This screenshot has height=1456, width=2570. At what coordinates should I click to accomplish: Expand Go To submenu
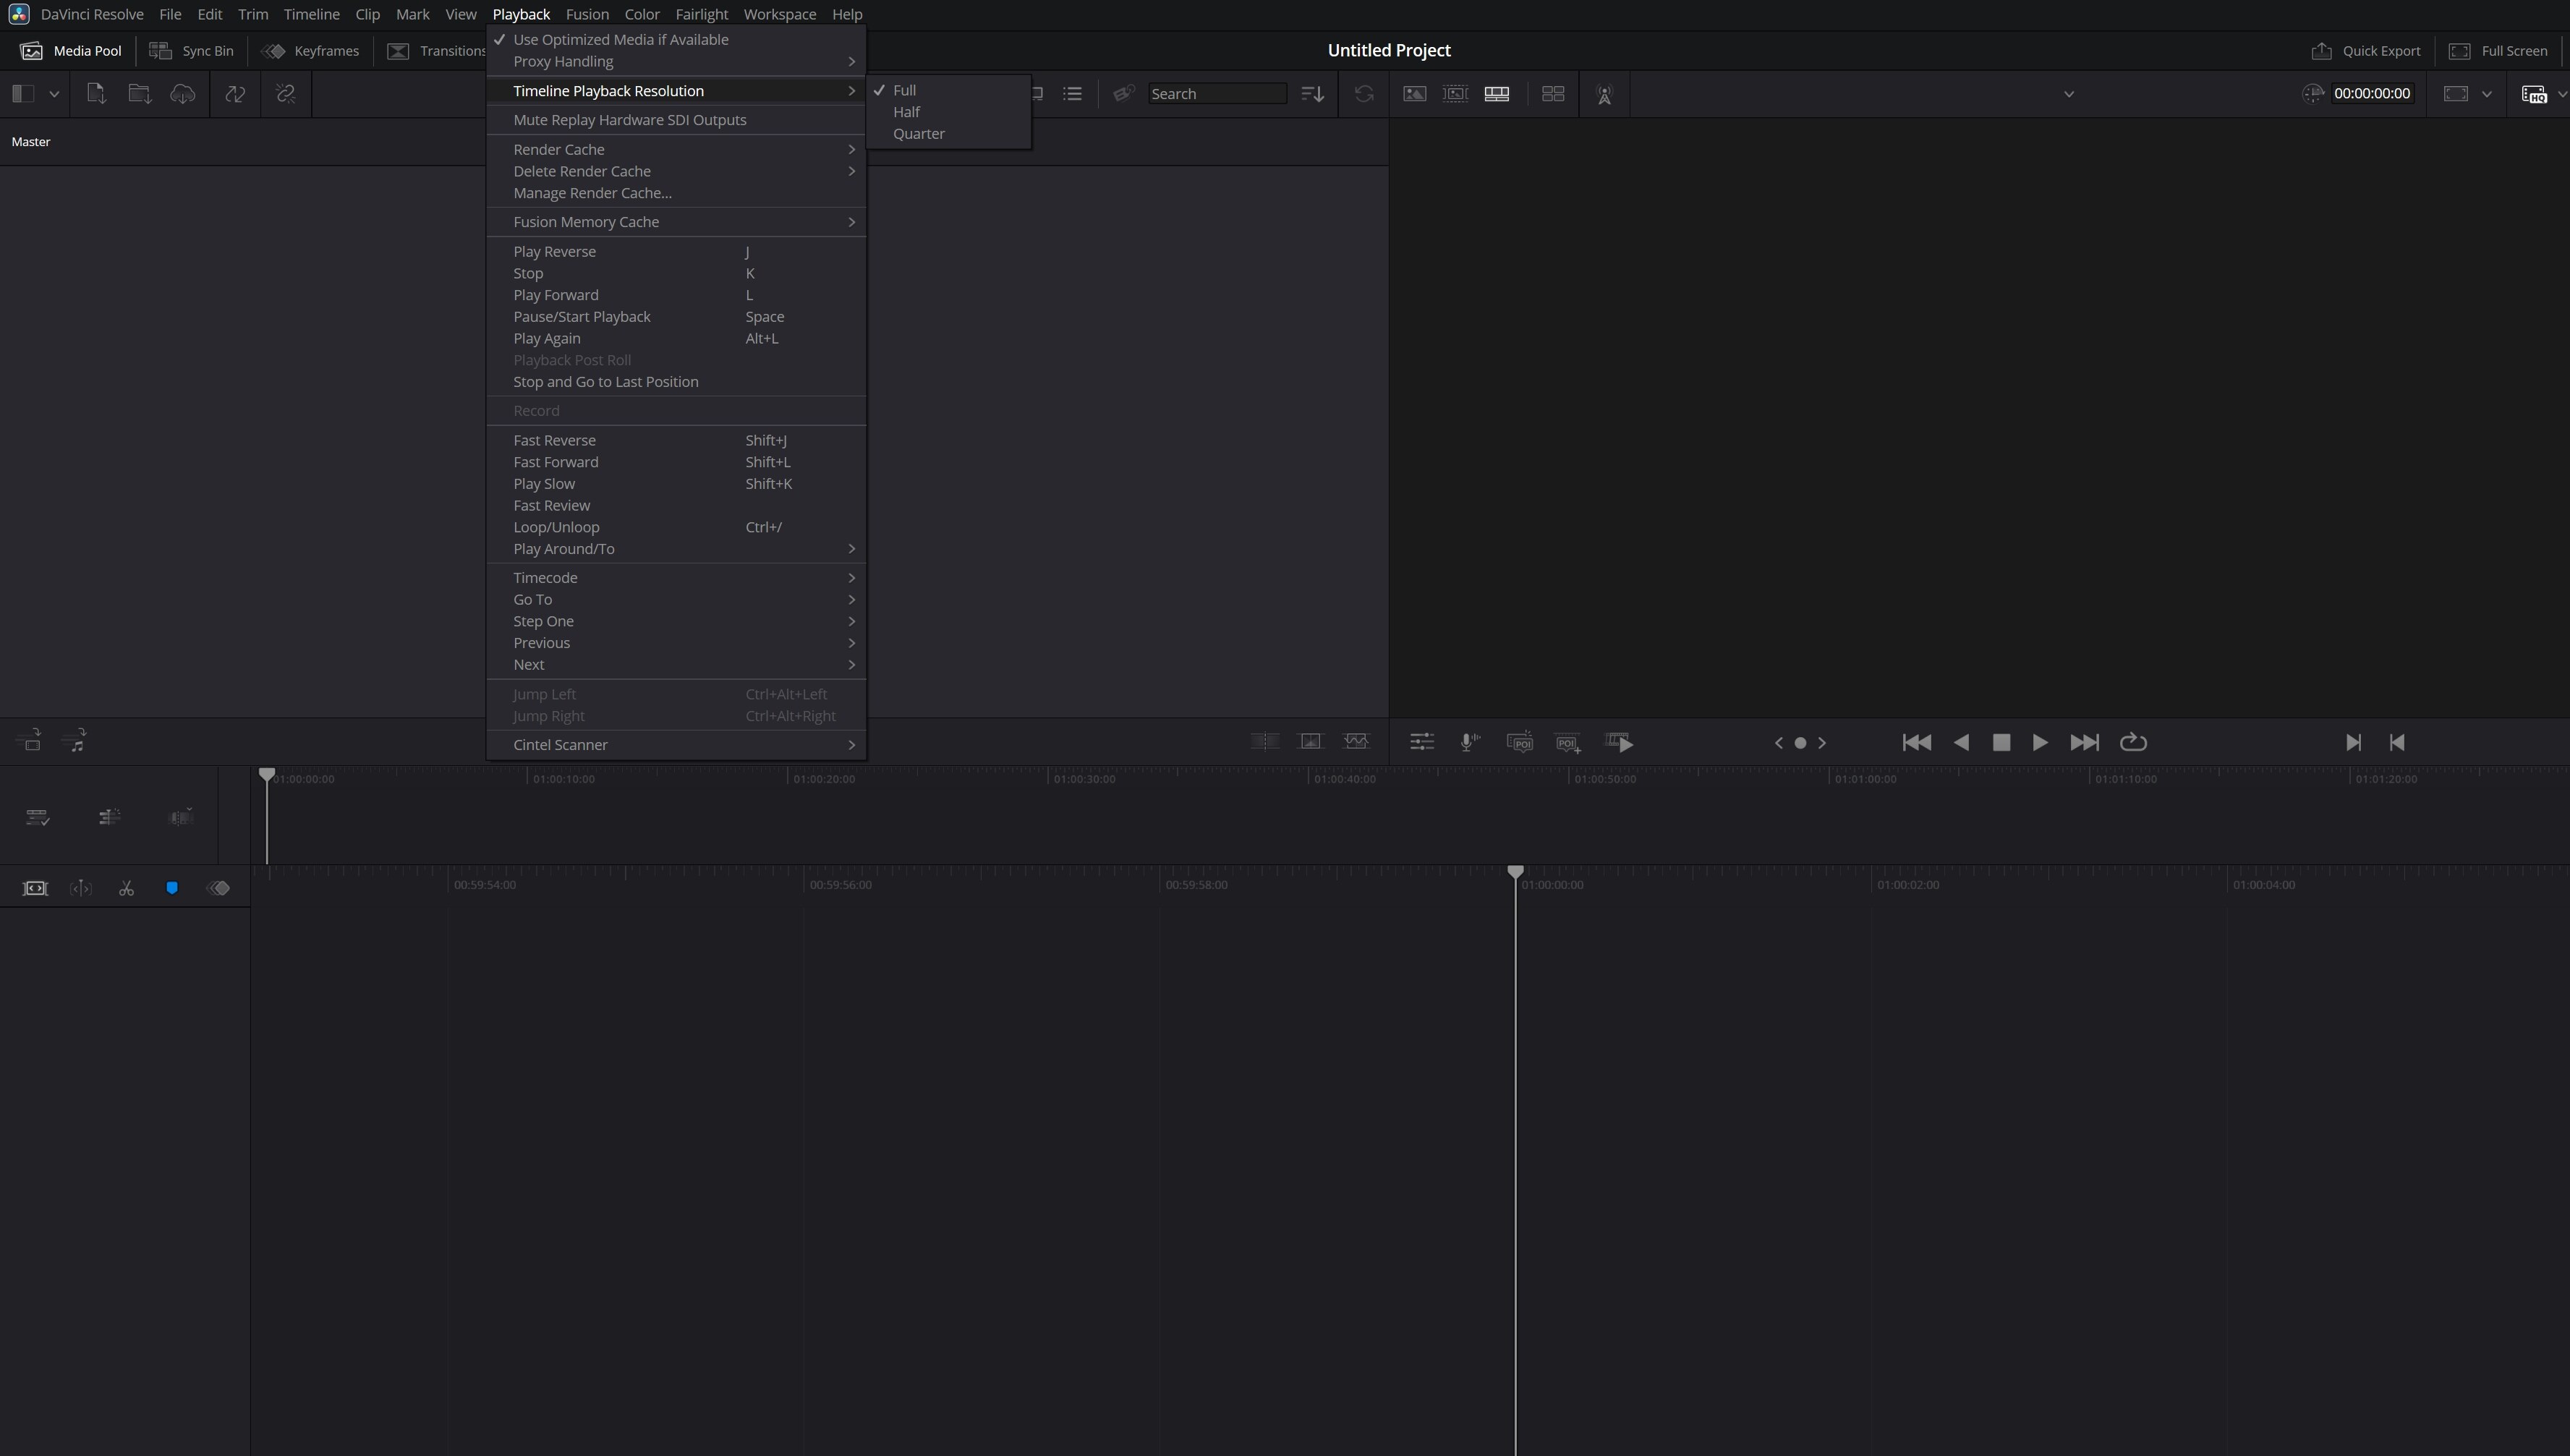click(x=676, y=600)
